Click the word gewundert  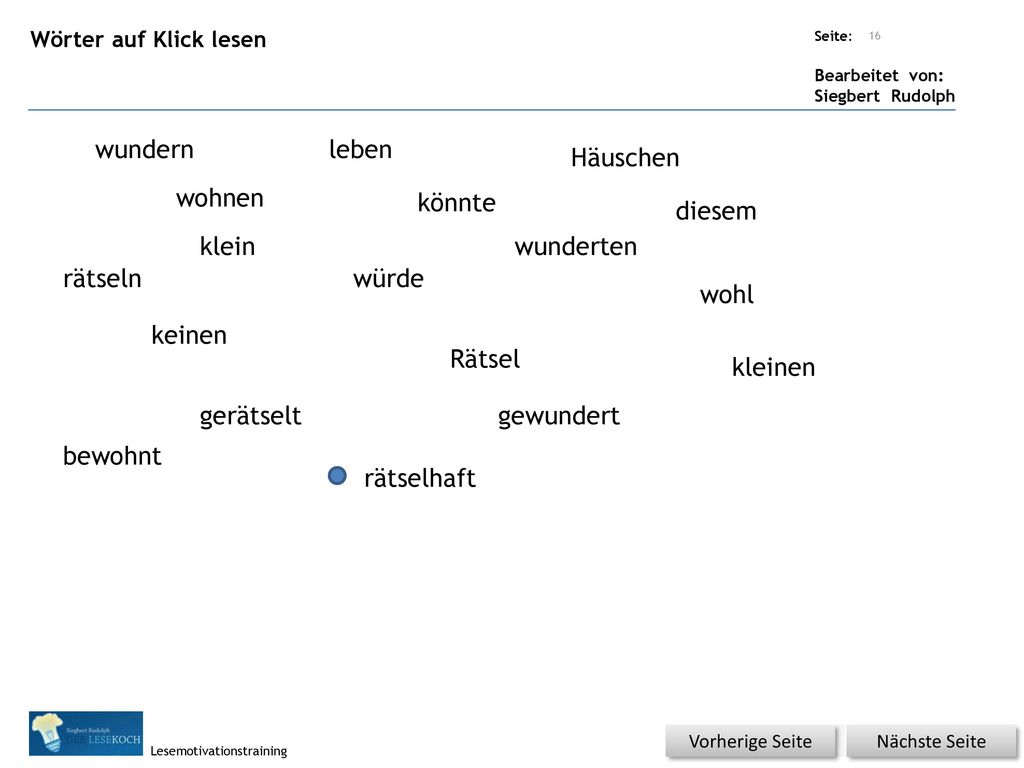click(559, 417)
